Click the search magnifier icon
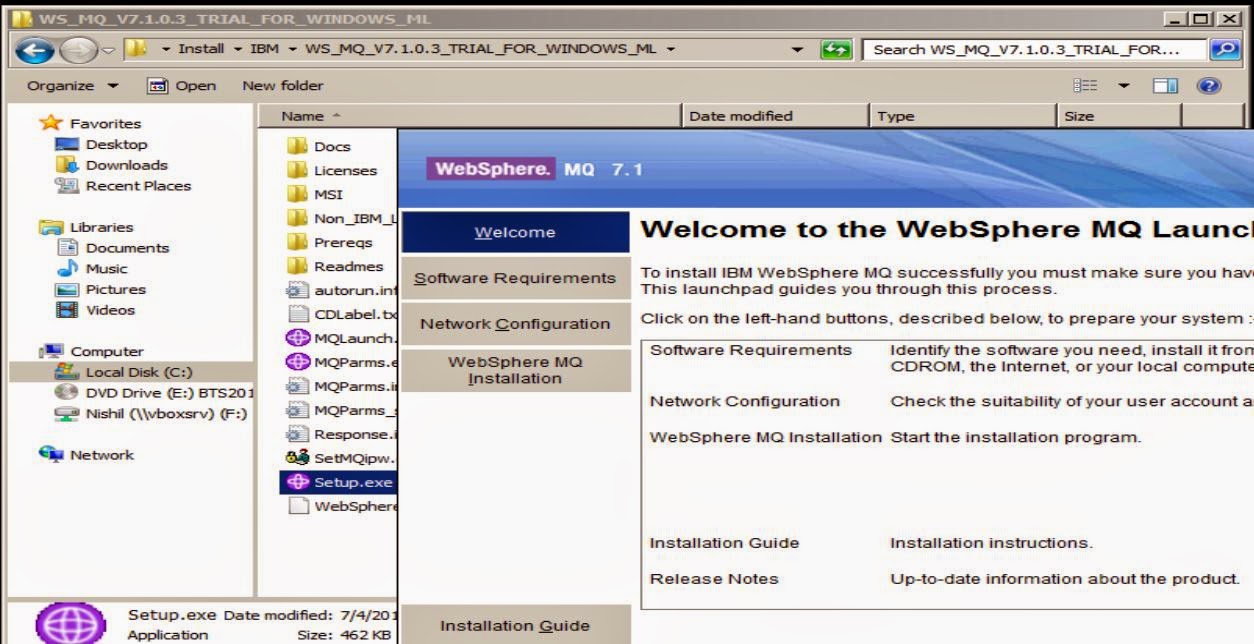 coord(1225,49)
